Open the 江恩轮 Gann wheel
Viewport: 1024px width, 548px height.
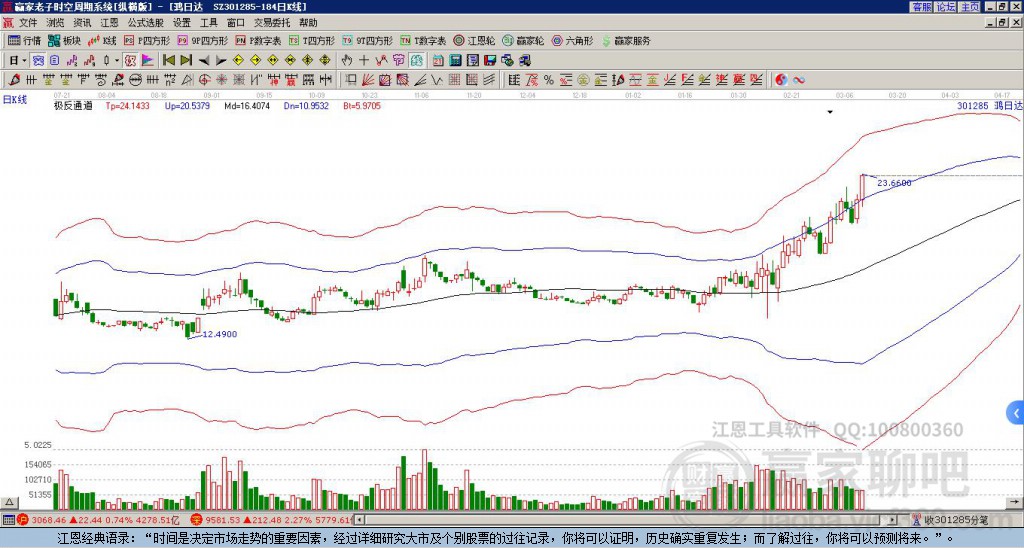click(473, 40)
